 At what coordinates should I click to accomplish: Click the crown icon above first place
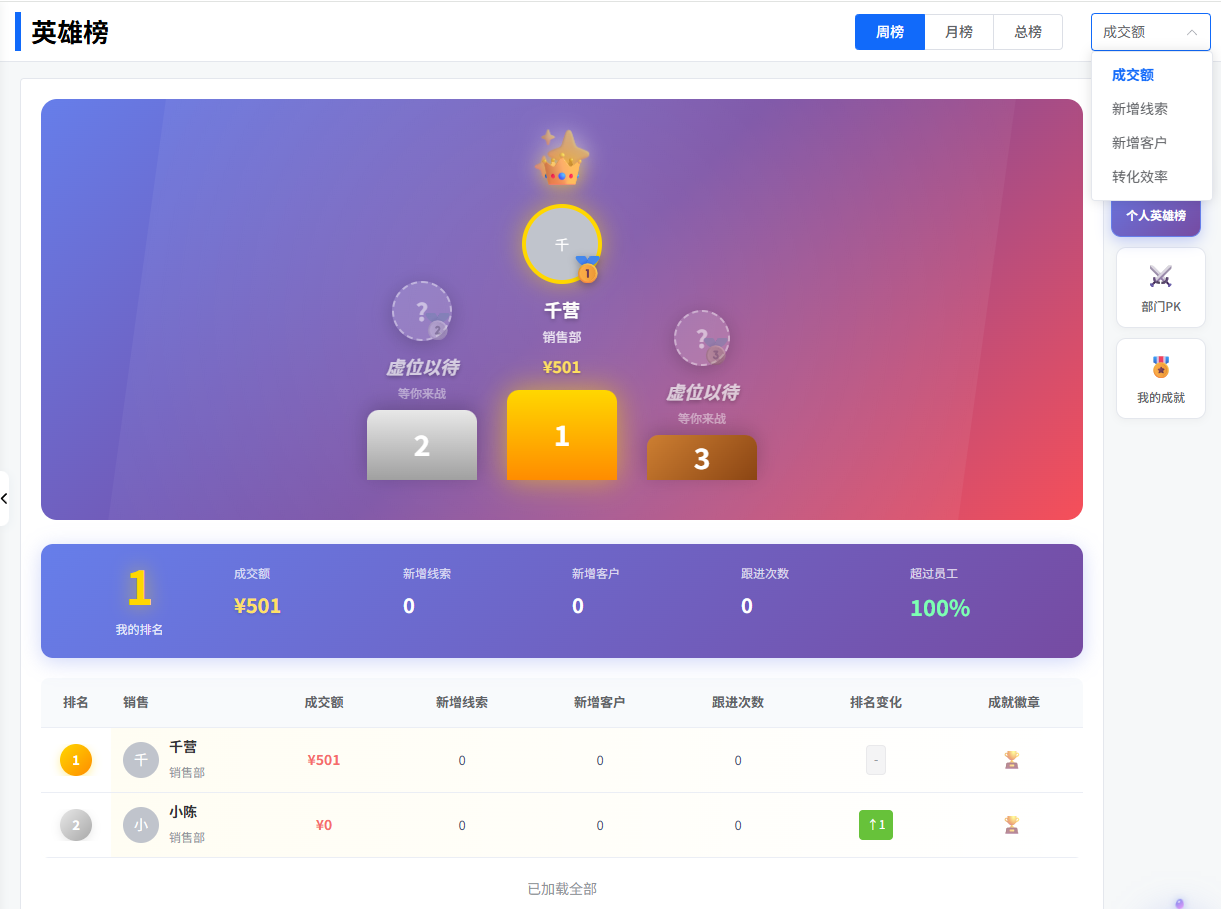tap(562, 159)
